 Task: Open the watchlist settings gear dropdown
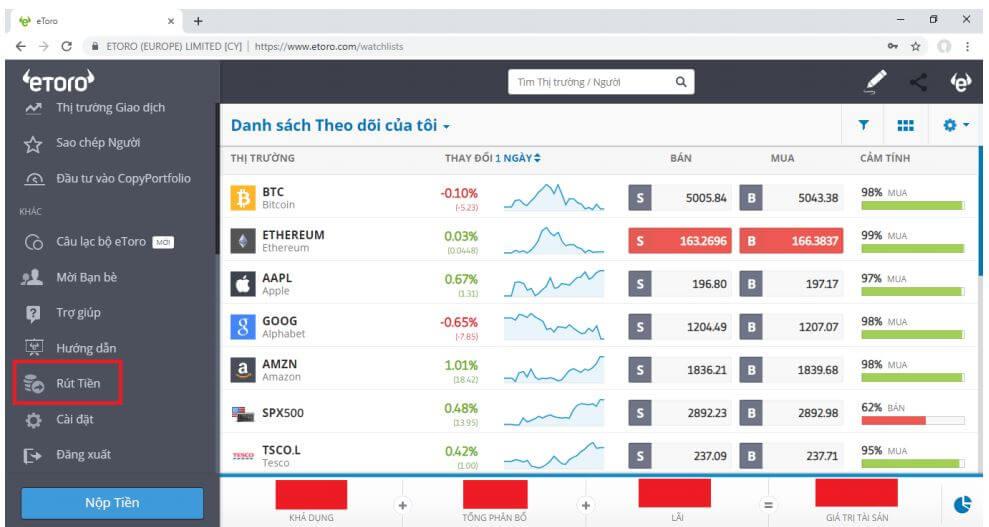956,125
